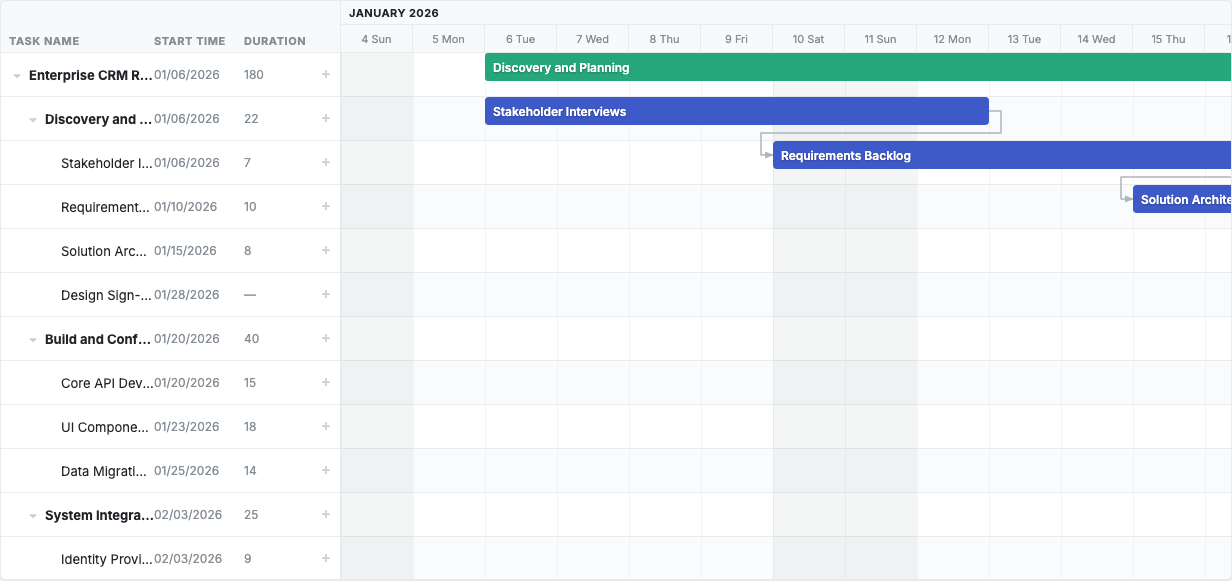Select the green Discovery and Planning bar
Screen dimensions: 1232x581
coord(858,67)
